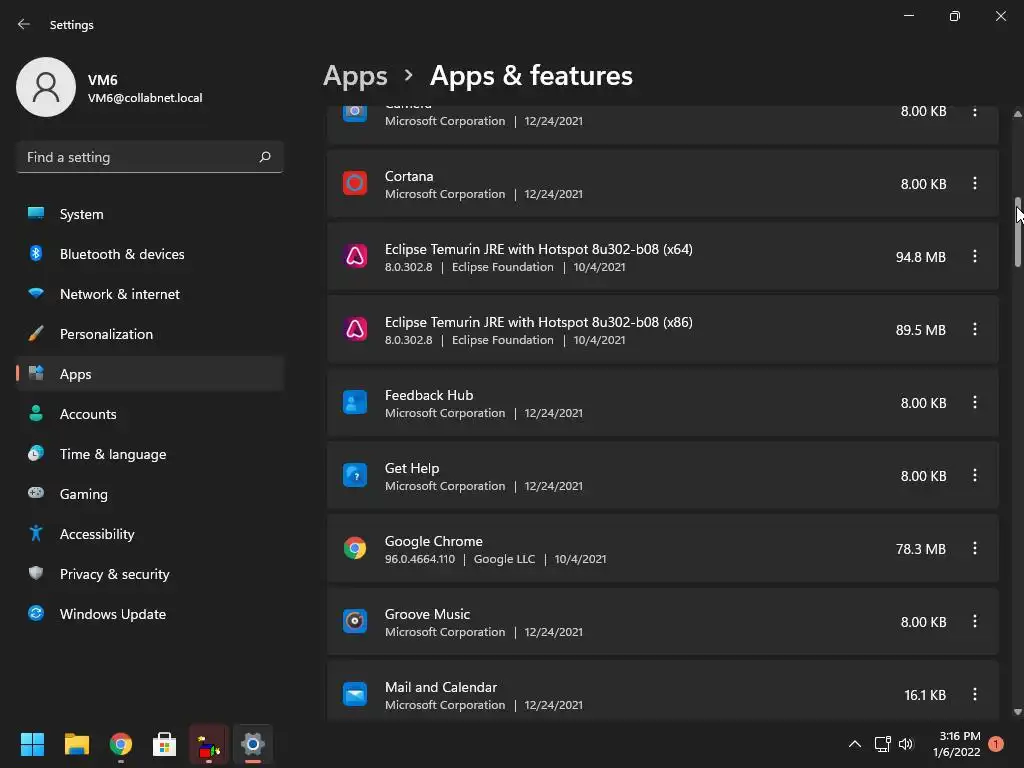1024x768 pixels.
Task: Click the Groove Music app icon
Action: pos(355,622)
